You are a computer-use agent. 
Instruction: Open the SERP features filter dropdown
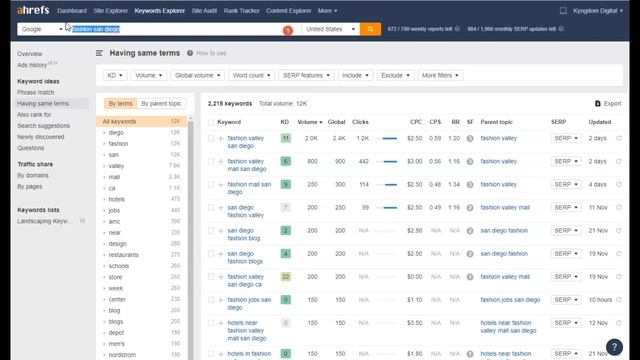[306, 76]
